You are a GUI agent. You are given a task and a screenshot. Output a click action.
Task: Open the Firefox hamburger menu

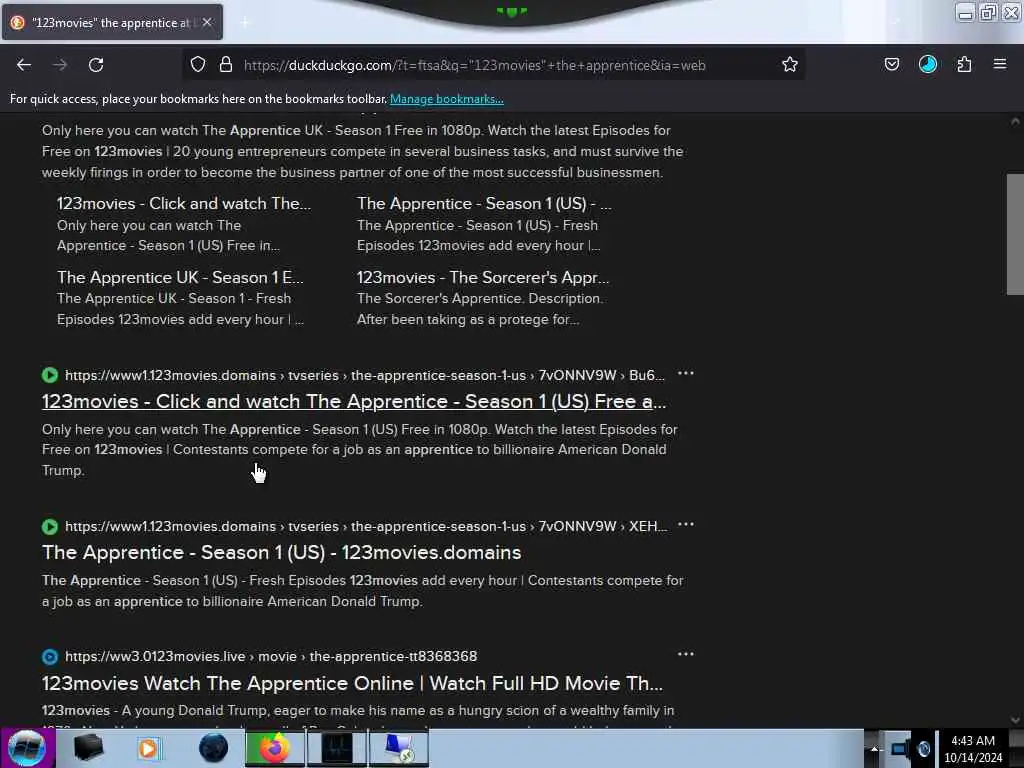click(x=999, y=64)
